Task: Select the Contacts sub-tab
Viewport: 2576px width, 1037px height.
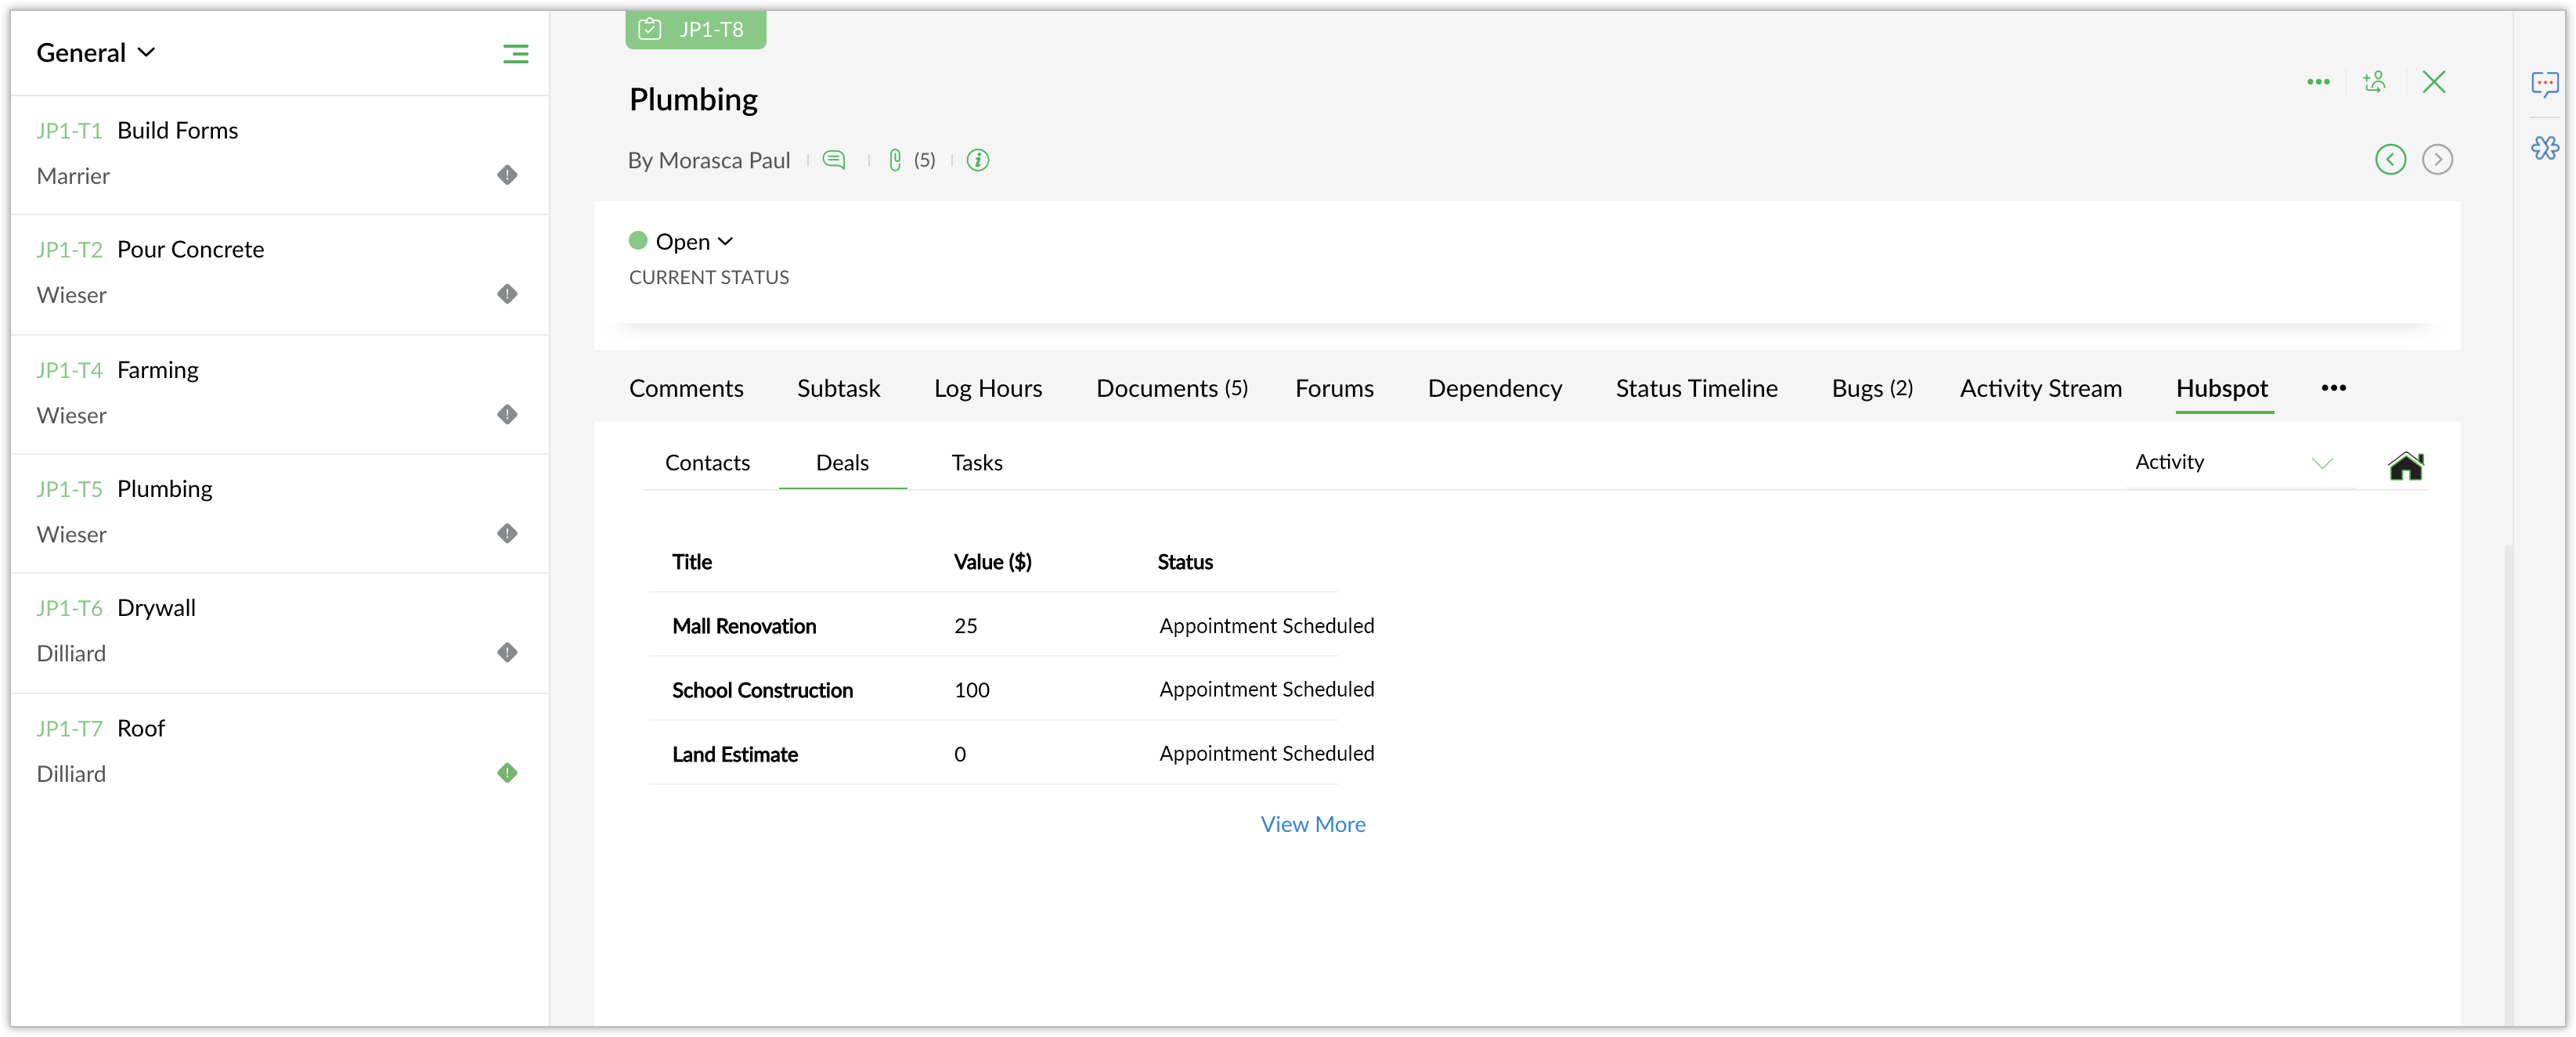Action: 707,463
